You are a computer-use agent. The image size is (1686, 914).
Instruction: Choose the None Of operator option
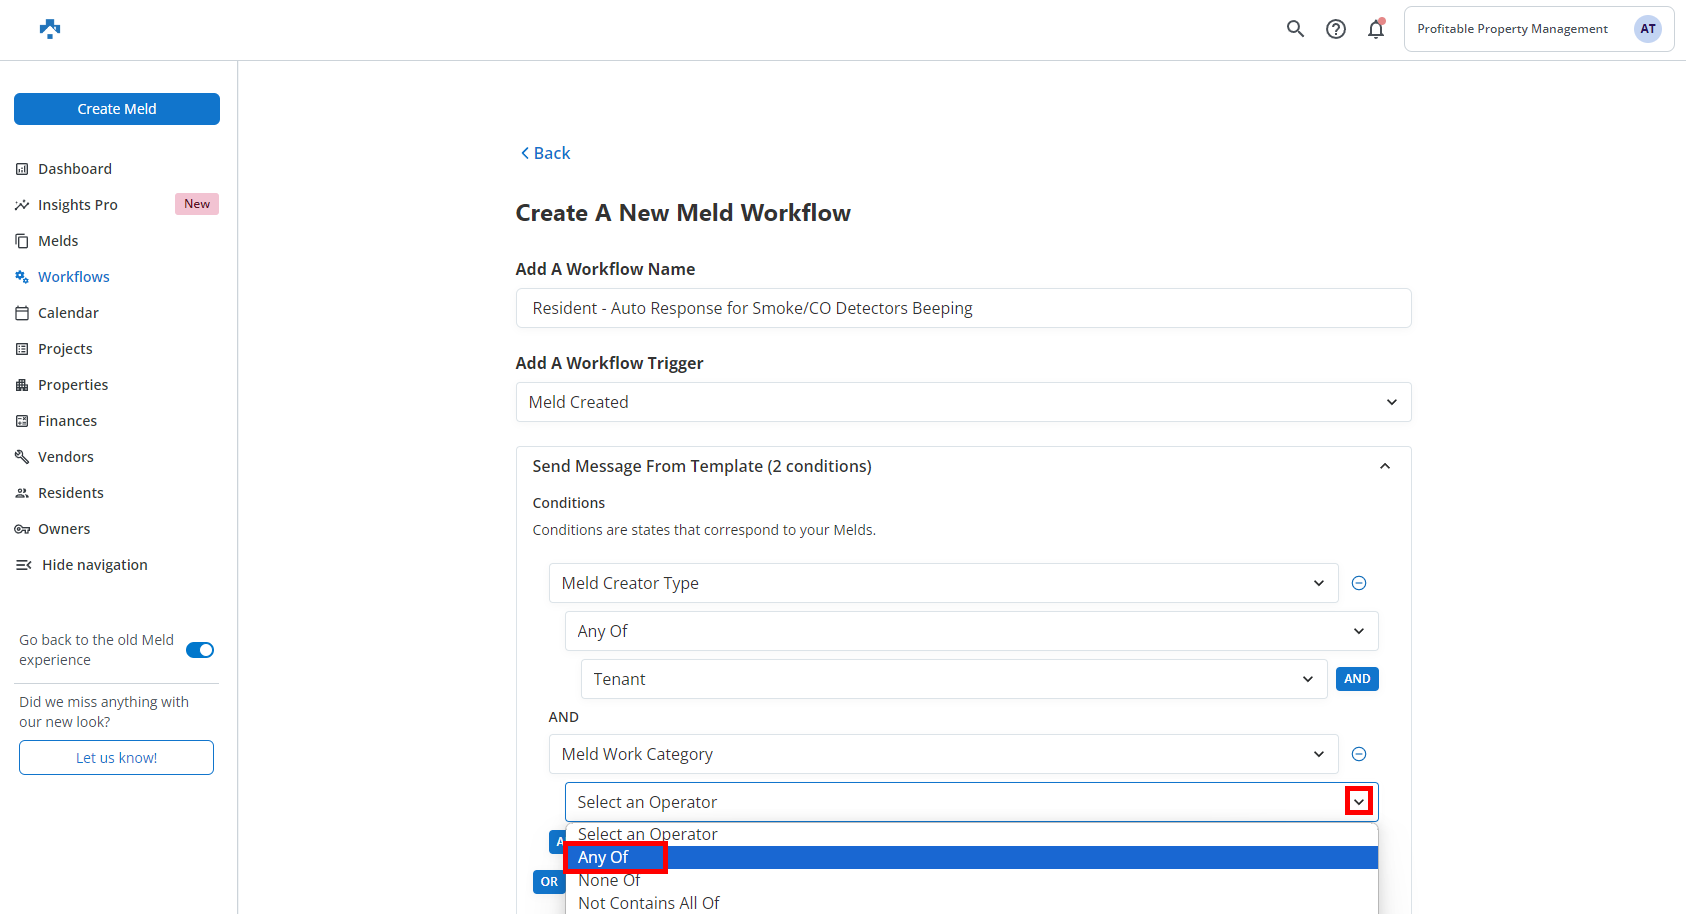tap(609, 880)
